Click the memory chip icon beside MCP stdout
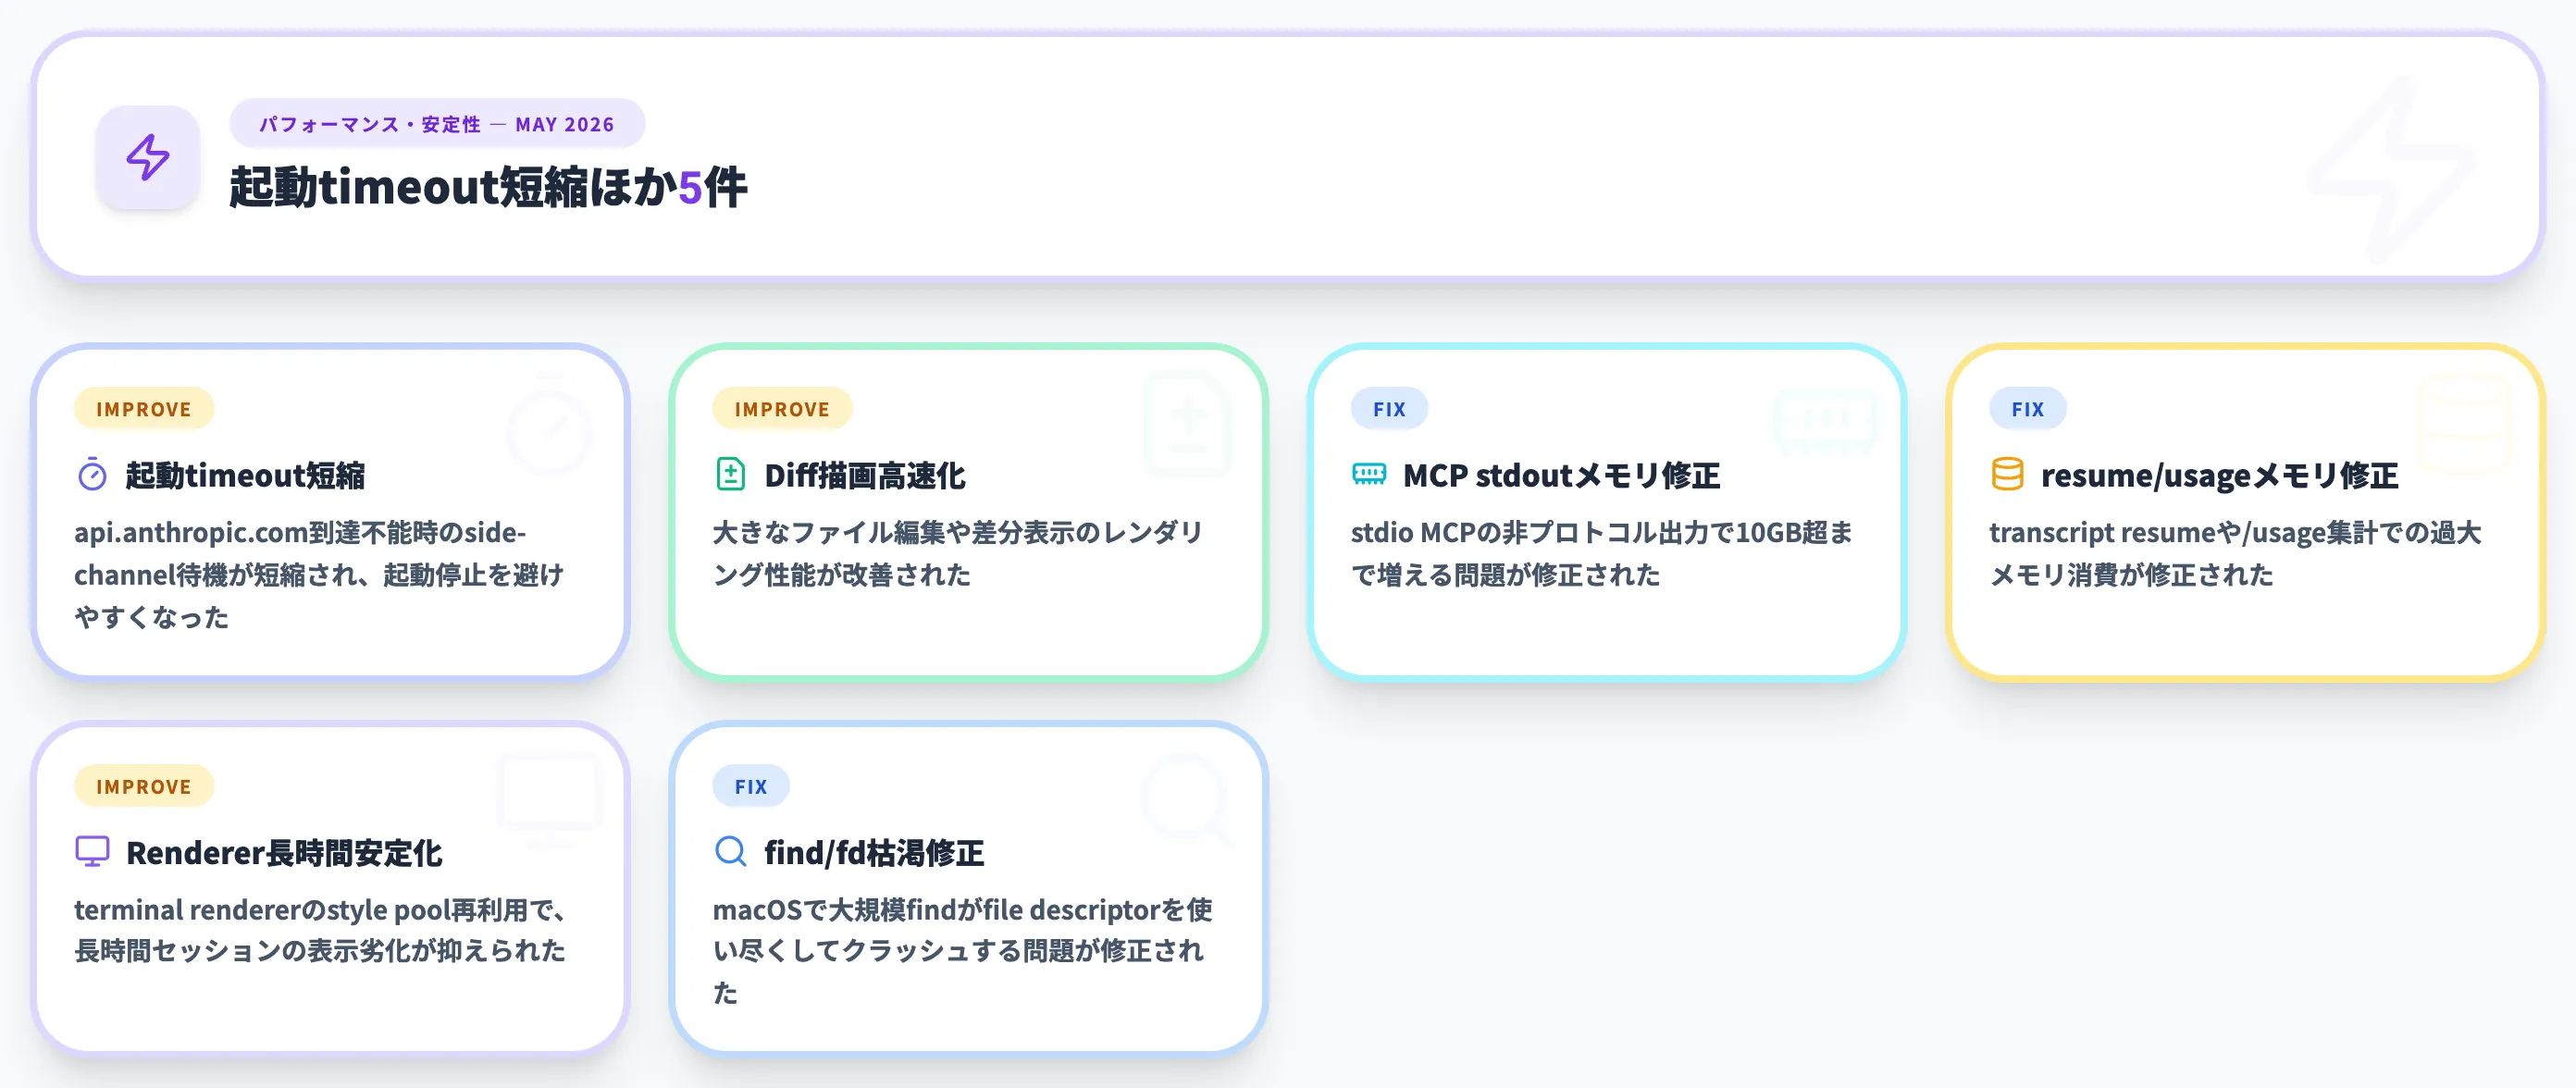Viewport: 2576px width, 1088px height. point(1369,475)
